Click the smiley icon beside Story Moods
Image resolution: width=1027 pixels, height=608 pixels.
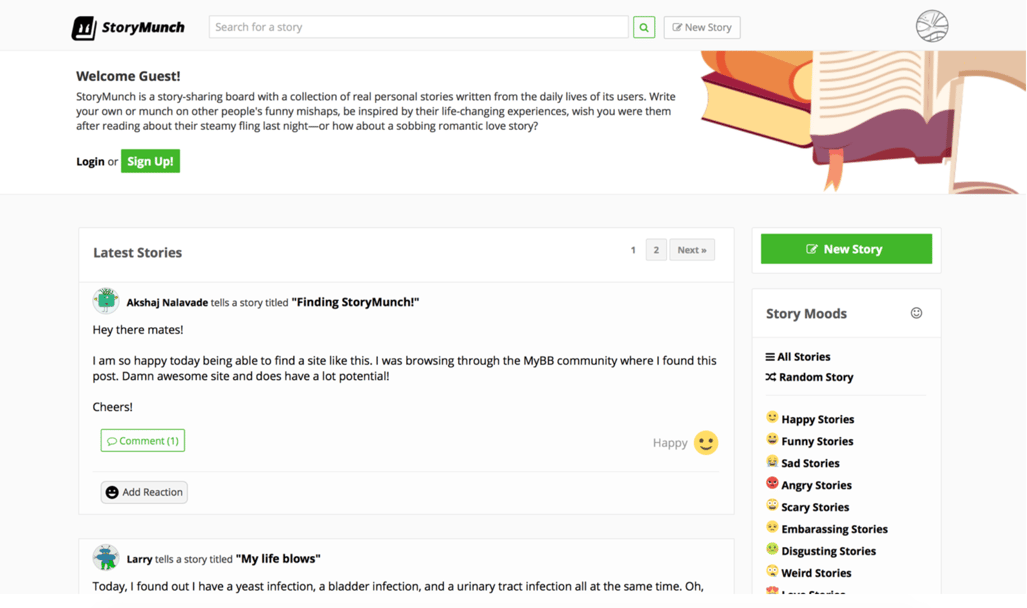point(916,313)
